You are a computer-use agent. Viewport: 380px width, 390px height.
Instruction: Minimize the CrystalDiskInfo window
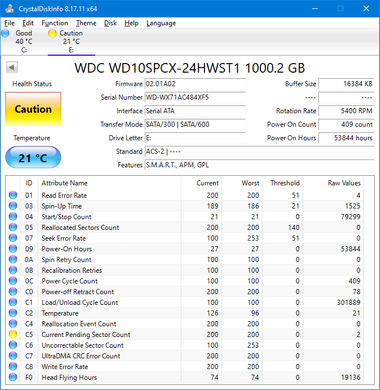point(315,8)
